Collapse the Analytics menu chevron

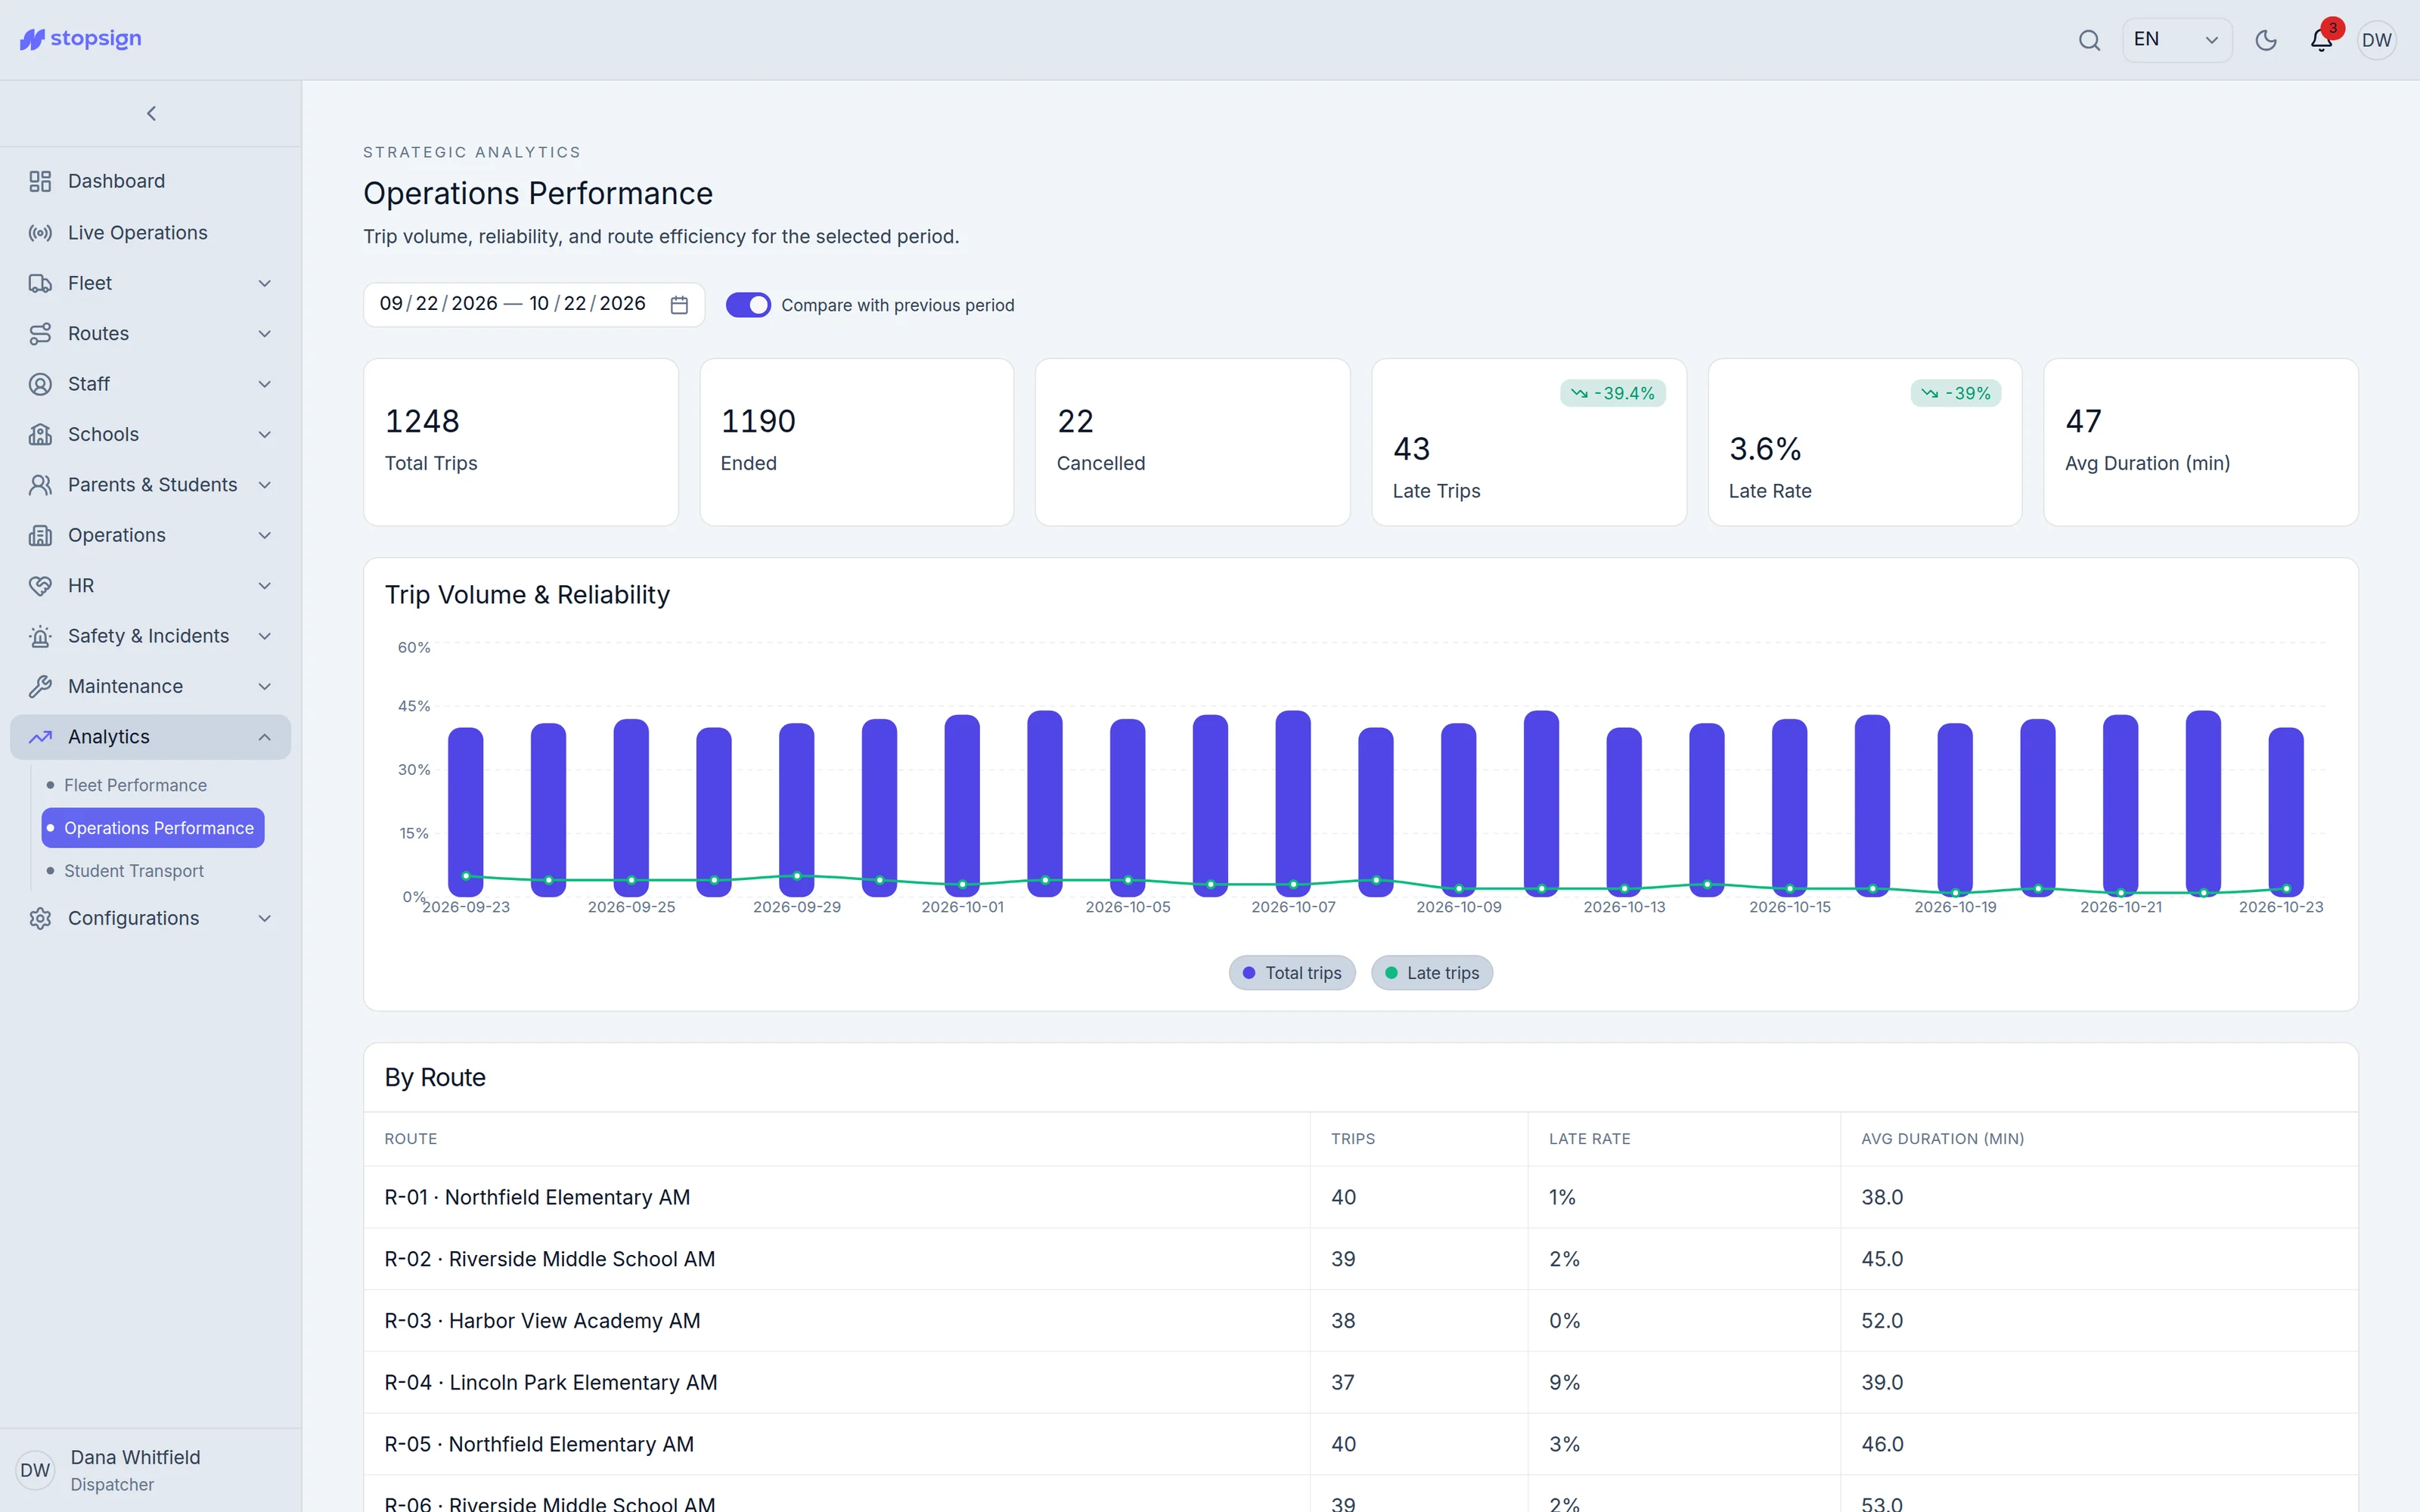point(265,737)
